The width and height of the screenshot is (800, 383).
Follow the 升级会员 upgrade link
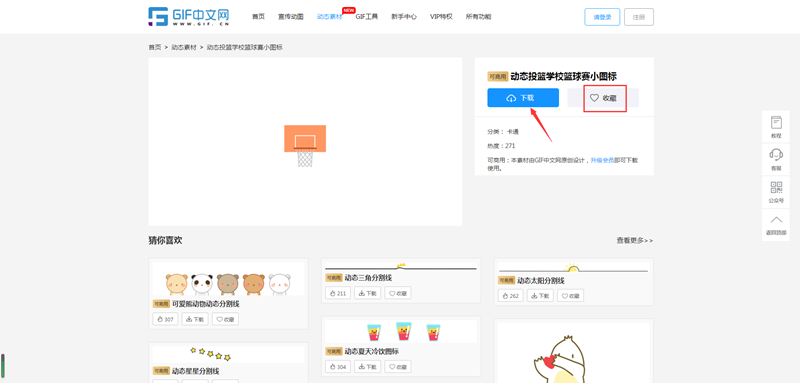[603, 160]
